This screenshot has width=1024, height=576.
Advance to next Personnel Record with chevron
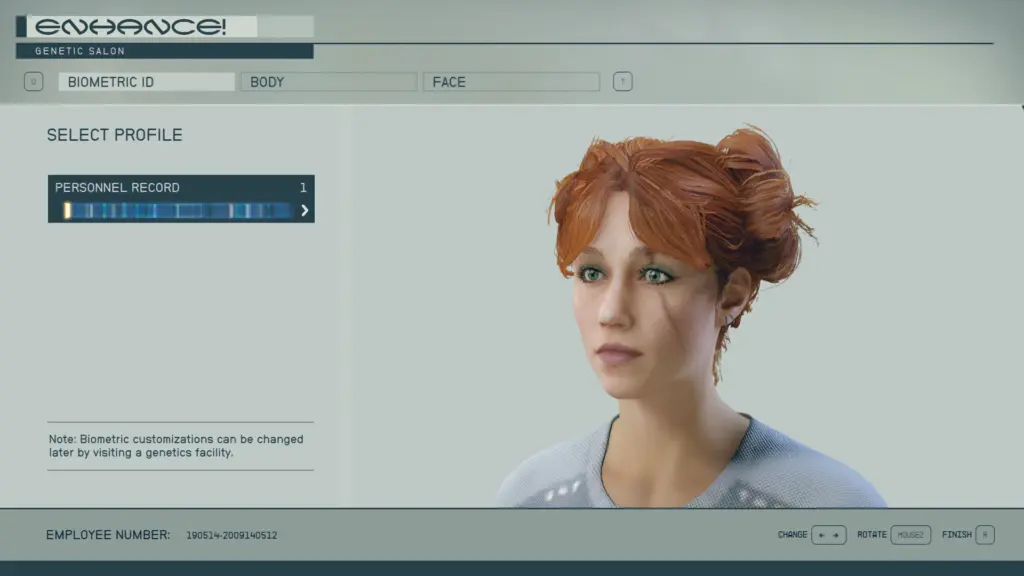click(x=304, y=210)
